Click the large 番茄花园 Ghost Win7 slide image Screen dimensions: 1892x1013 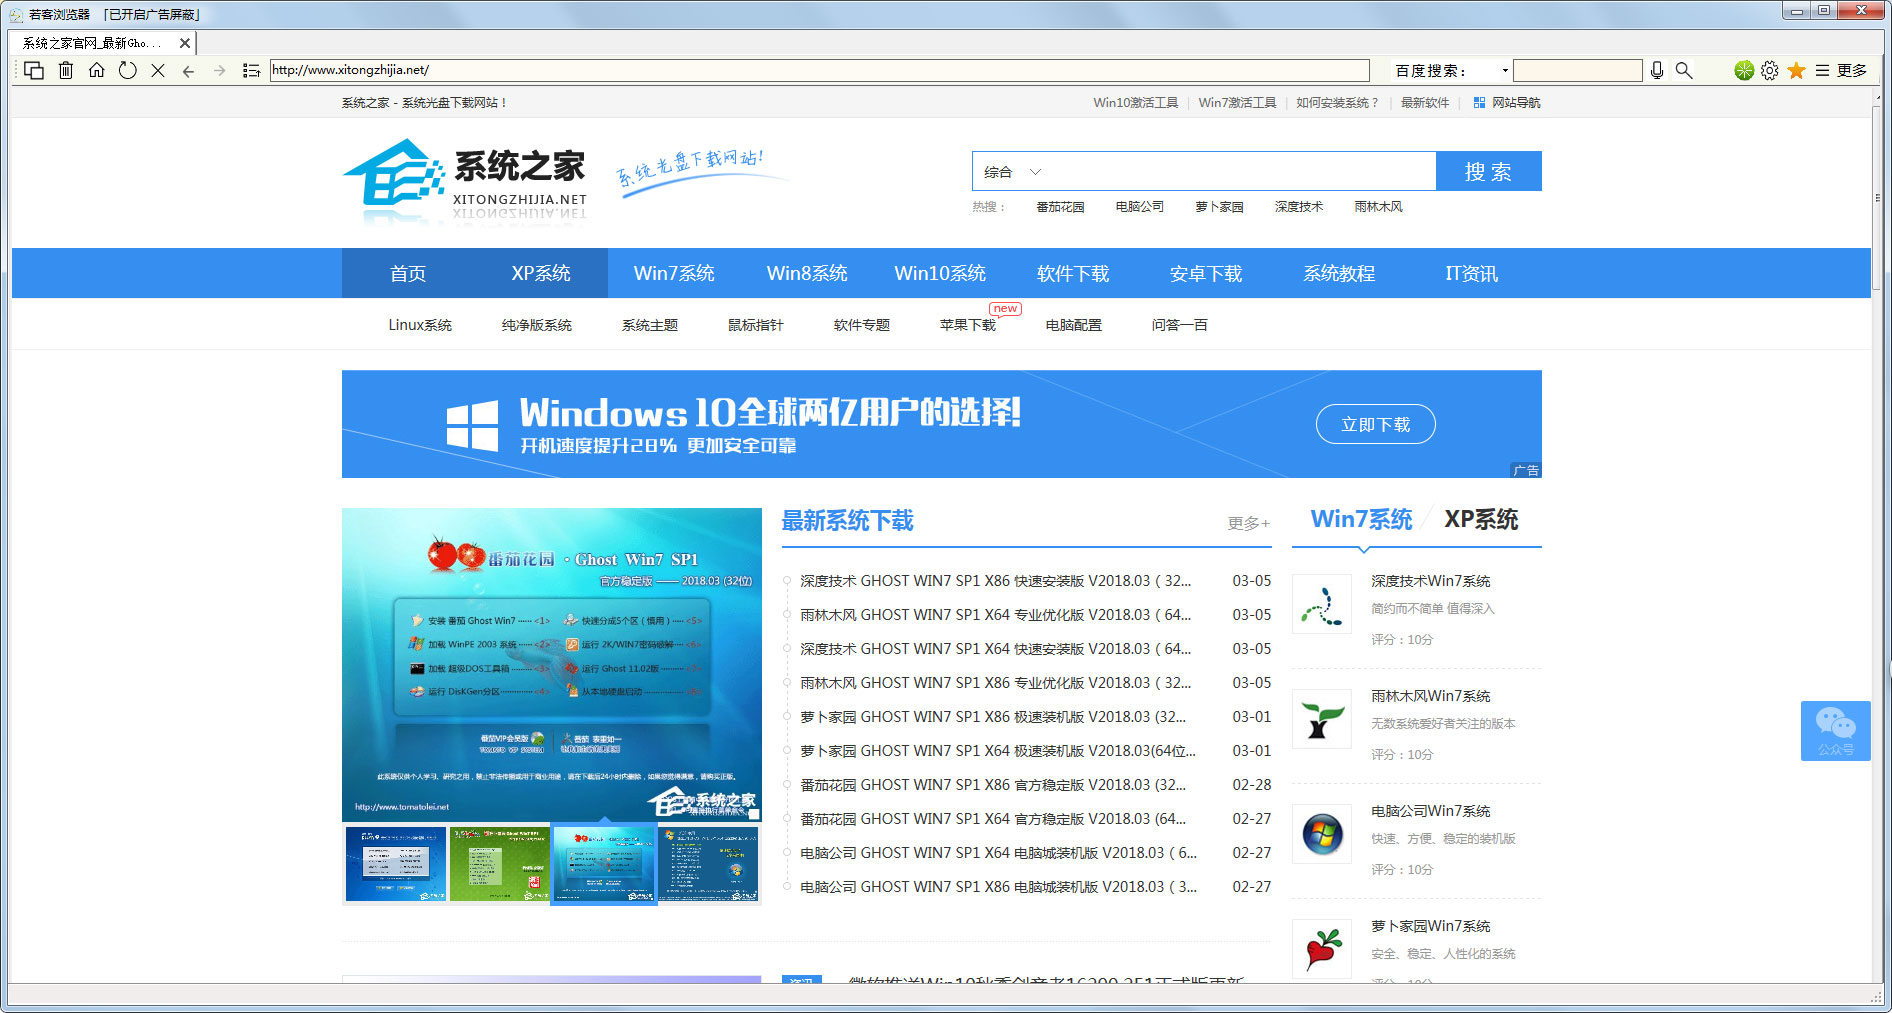click(552, 665)
